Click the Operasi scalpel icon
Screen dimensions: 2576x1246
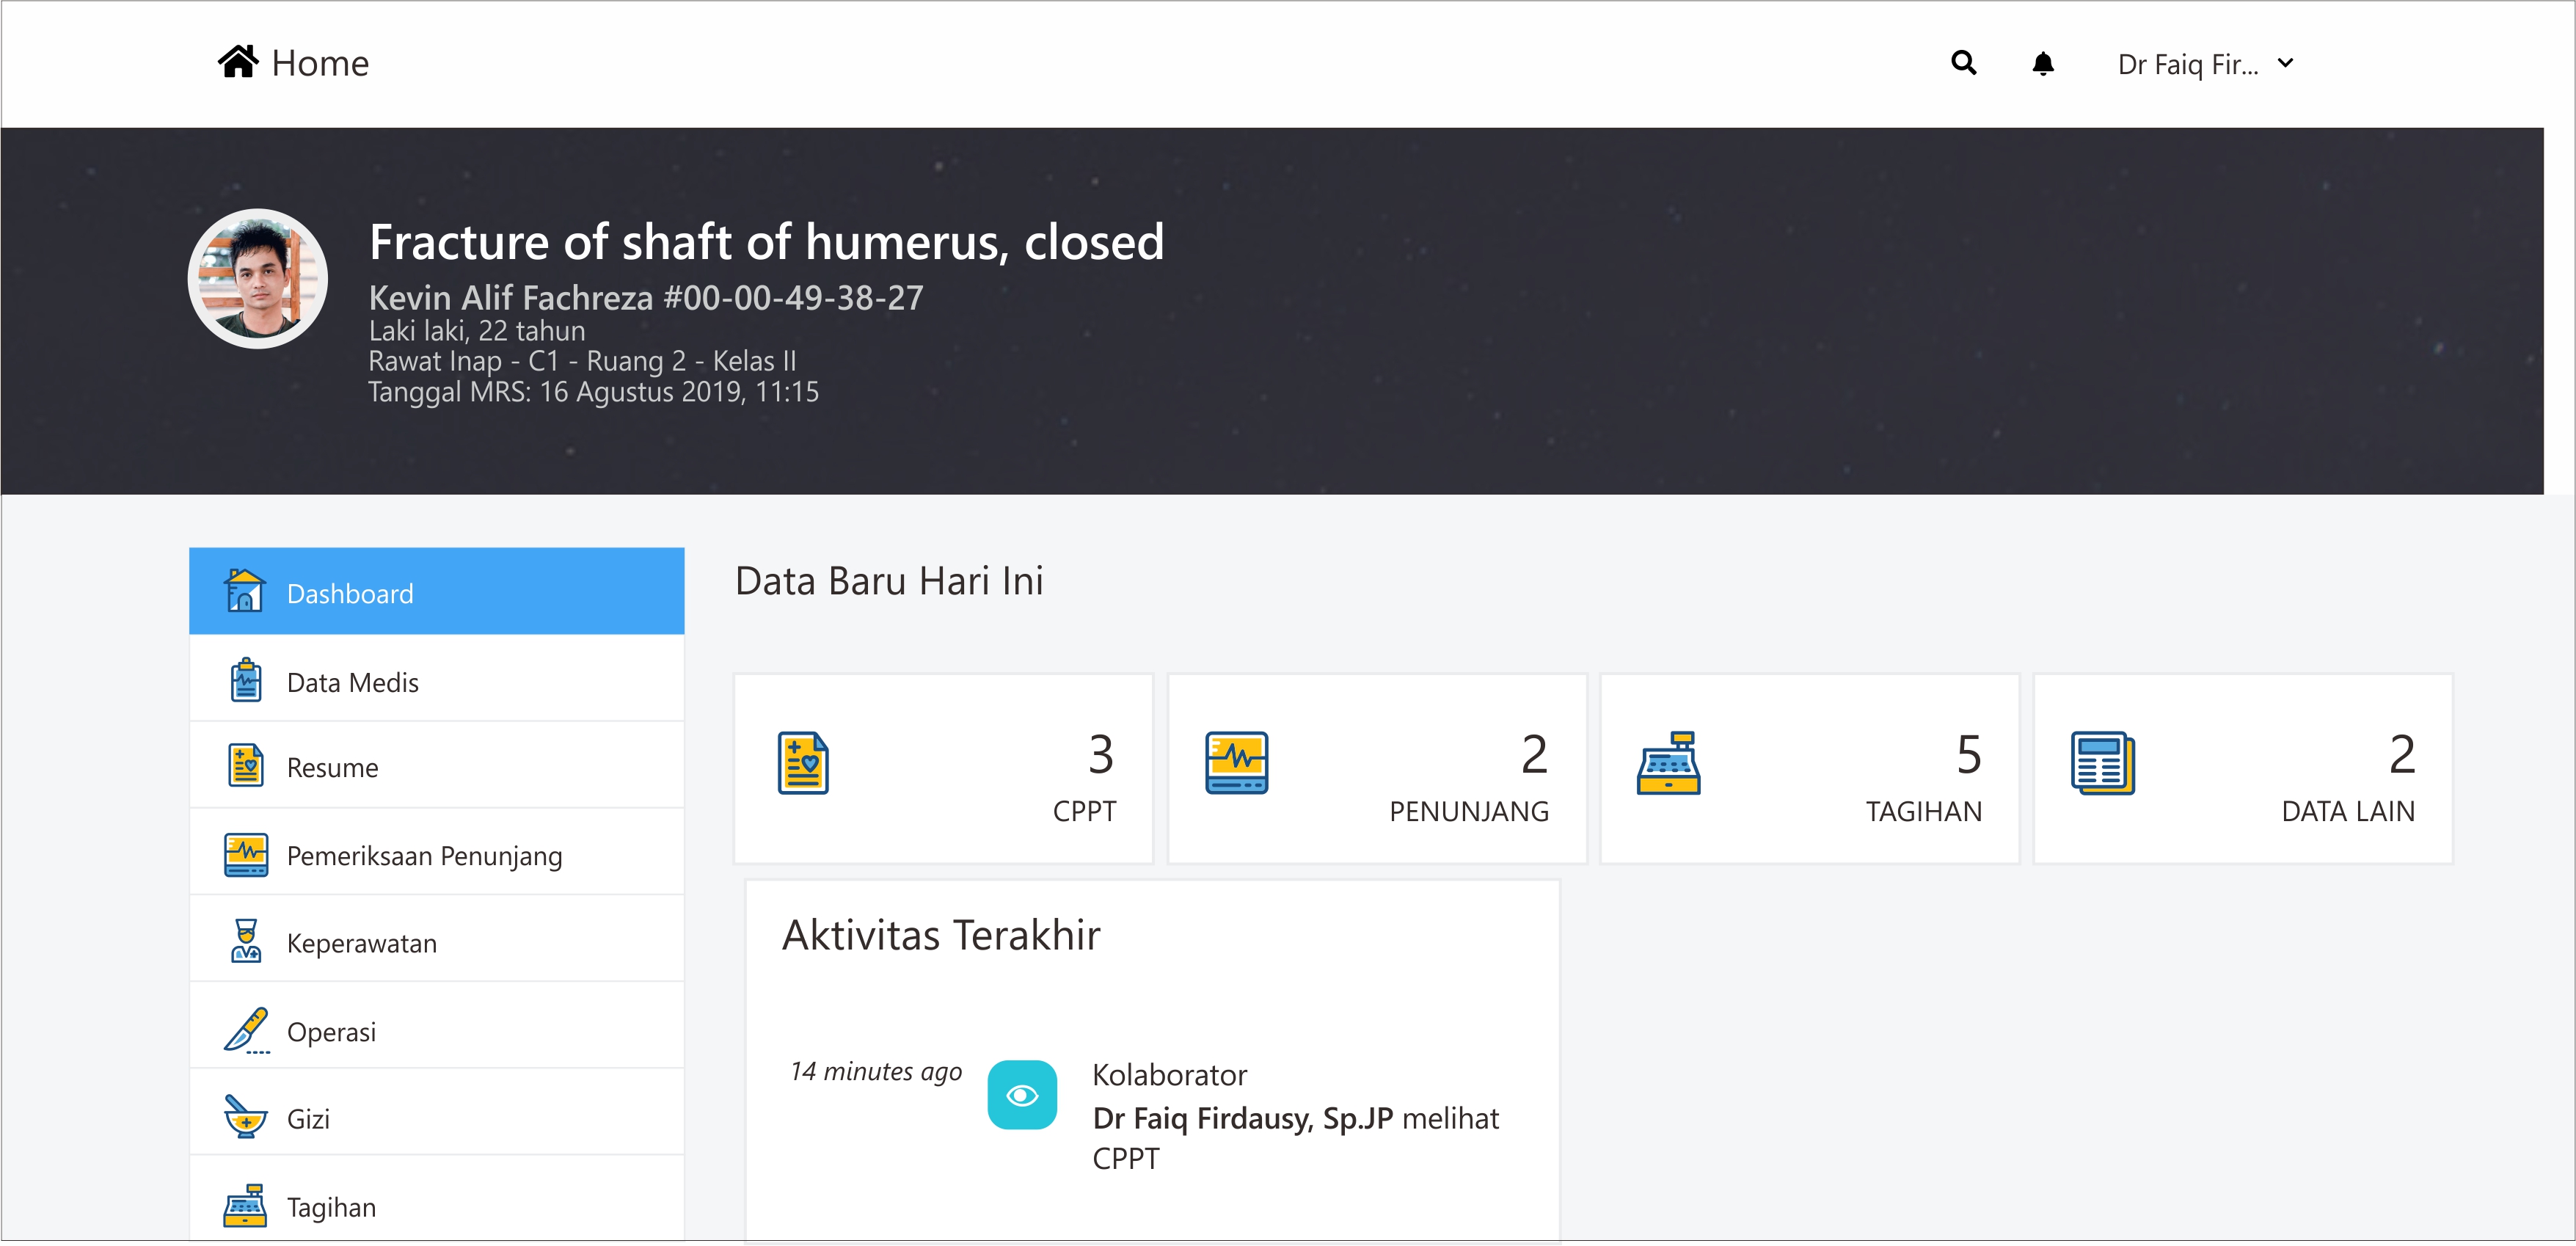246,1030
